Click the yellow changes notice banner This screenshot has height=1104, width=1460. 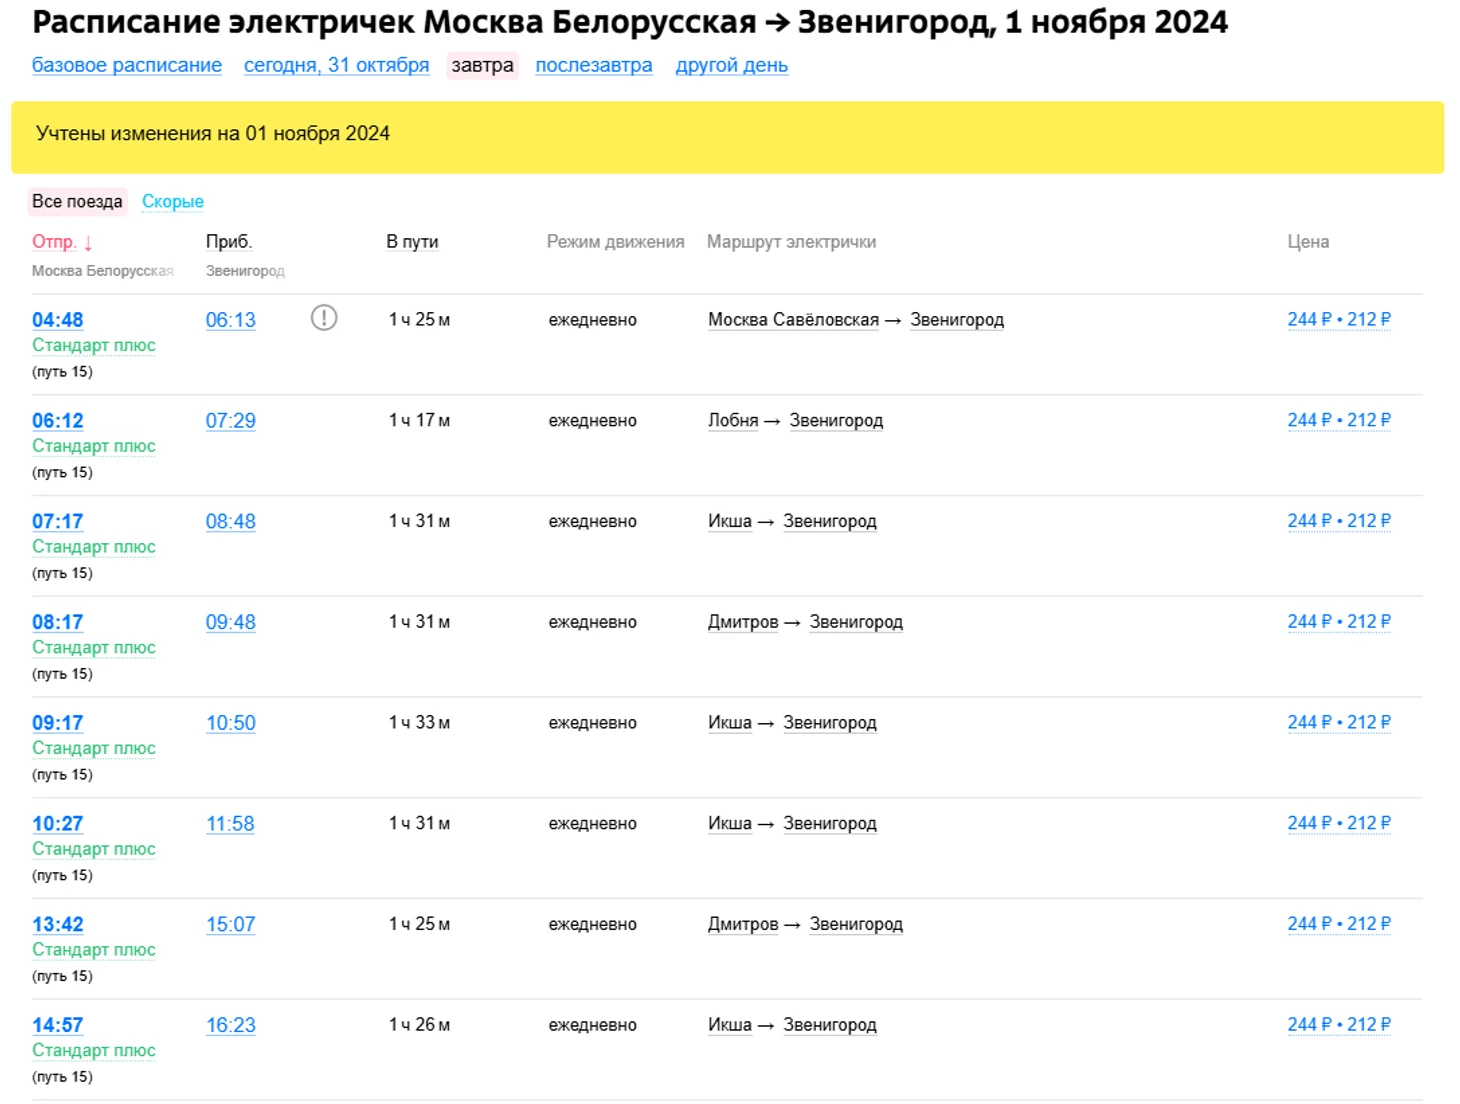pos(727,137)
